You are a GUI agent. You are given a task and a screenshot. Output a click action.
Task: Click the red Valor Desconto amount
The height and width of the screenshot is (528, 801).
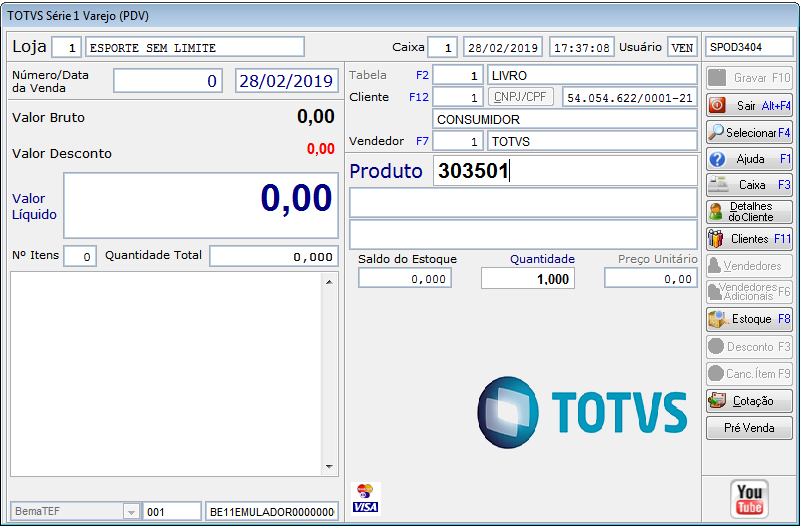pos(320,149)
